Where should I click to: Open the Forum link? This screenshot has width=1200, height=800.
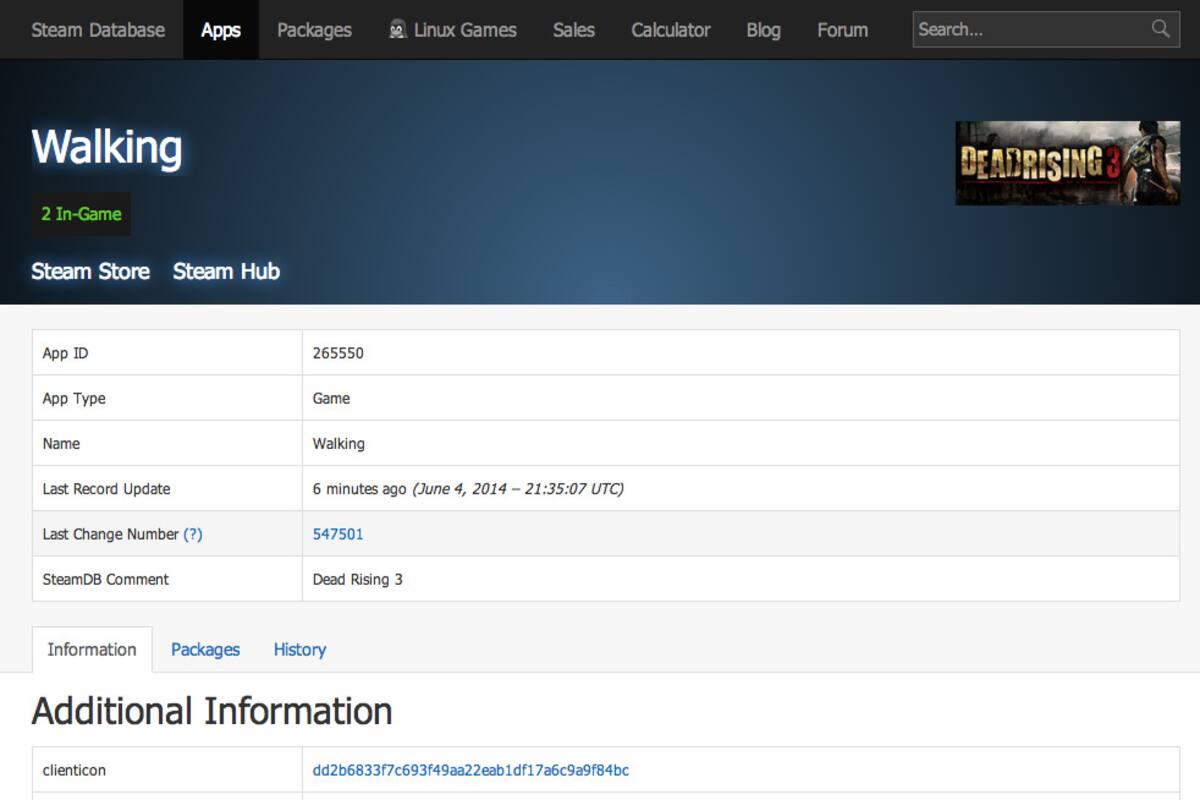pos(842,30)
